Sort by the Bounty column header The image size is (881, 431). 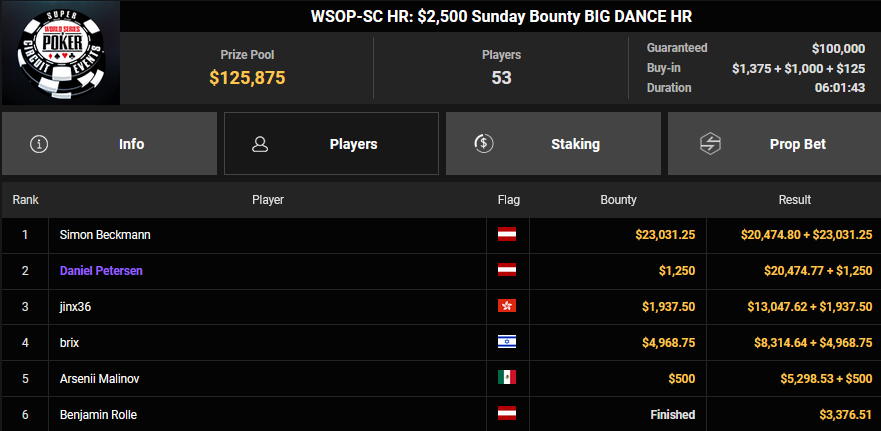(618, 200)
